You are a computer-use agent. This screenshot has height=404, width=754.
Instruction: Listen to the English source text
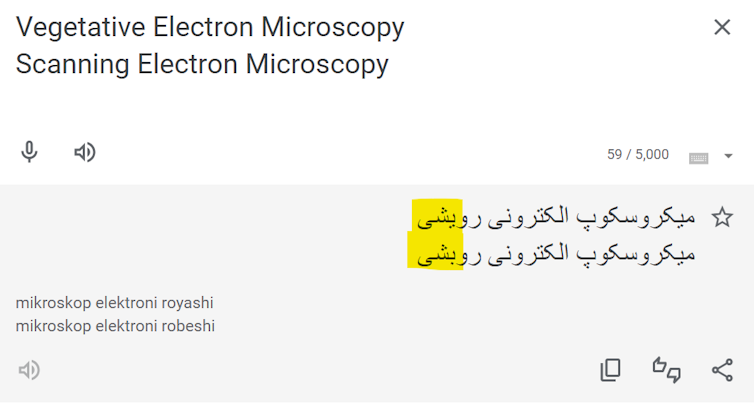pyautogui.click(x=85, y=152)
